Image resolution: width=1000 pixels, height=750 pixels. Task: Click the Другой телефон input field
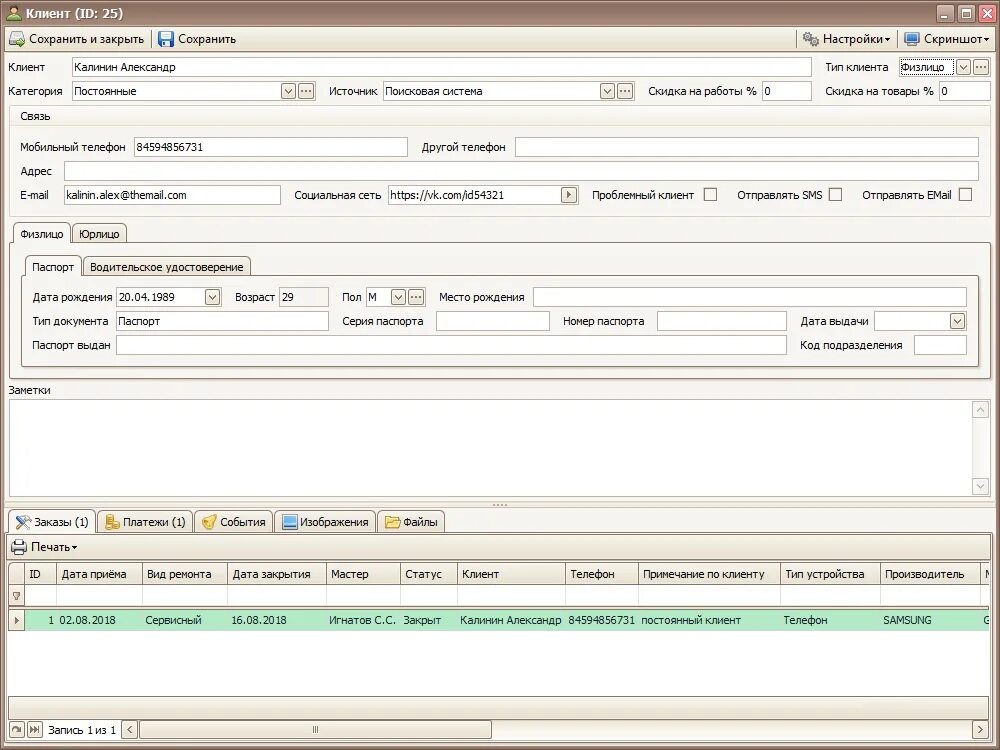click(x=746, y=147)
